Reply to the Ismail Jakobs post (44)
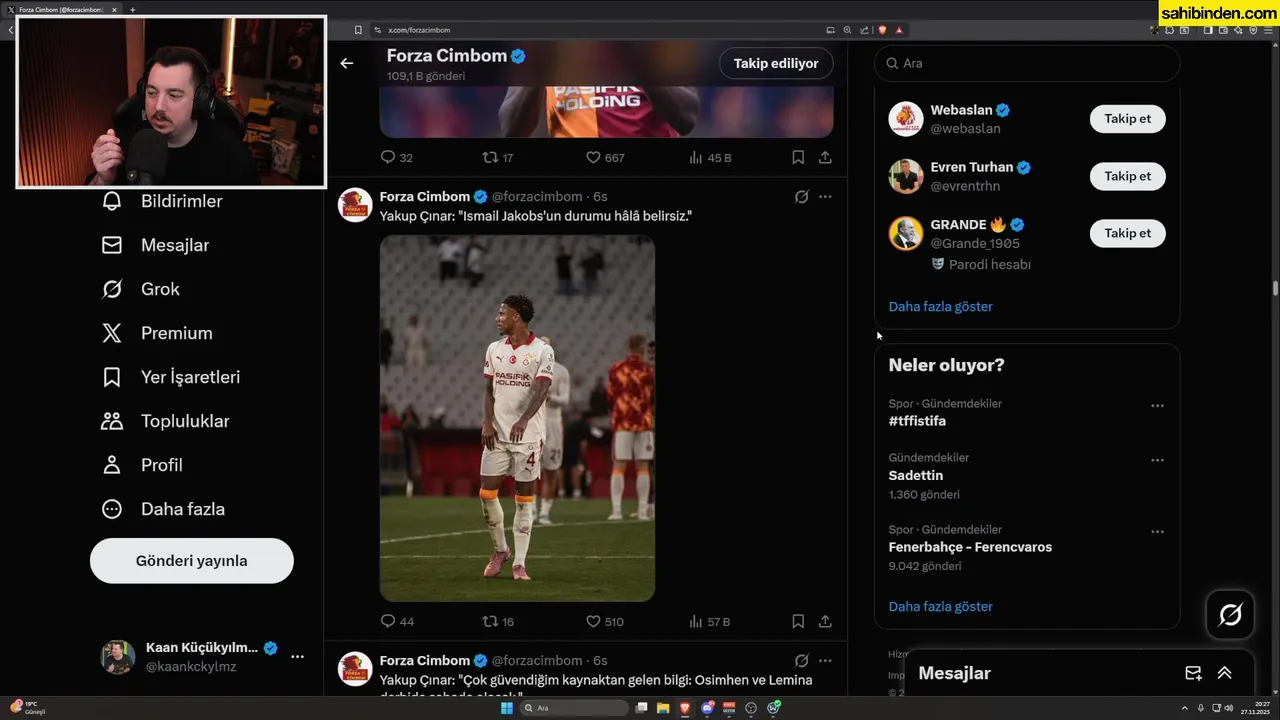 click(x=389, y=621)
